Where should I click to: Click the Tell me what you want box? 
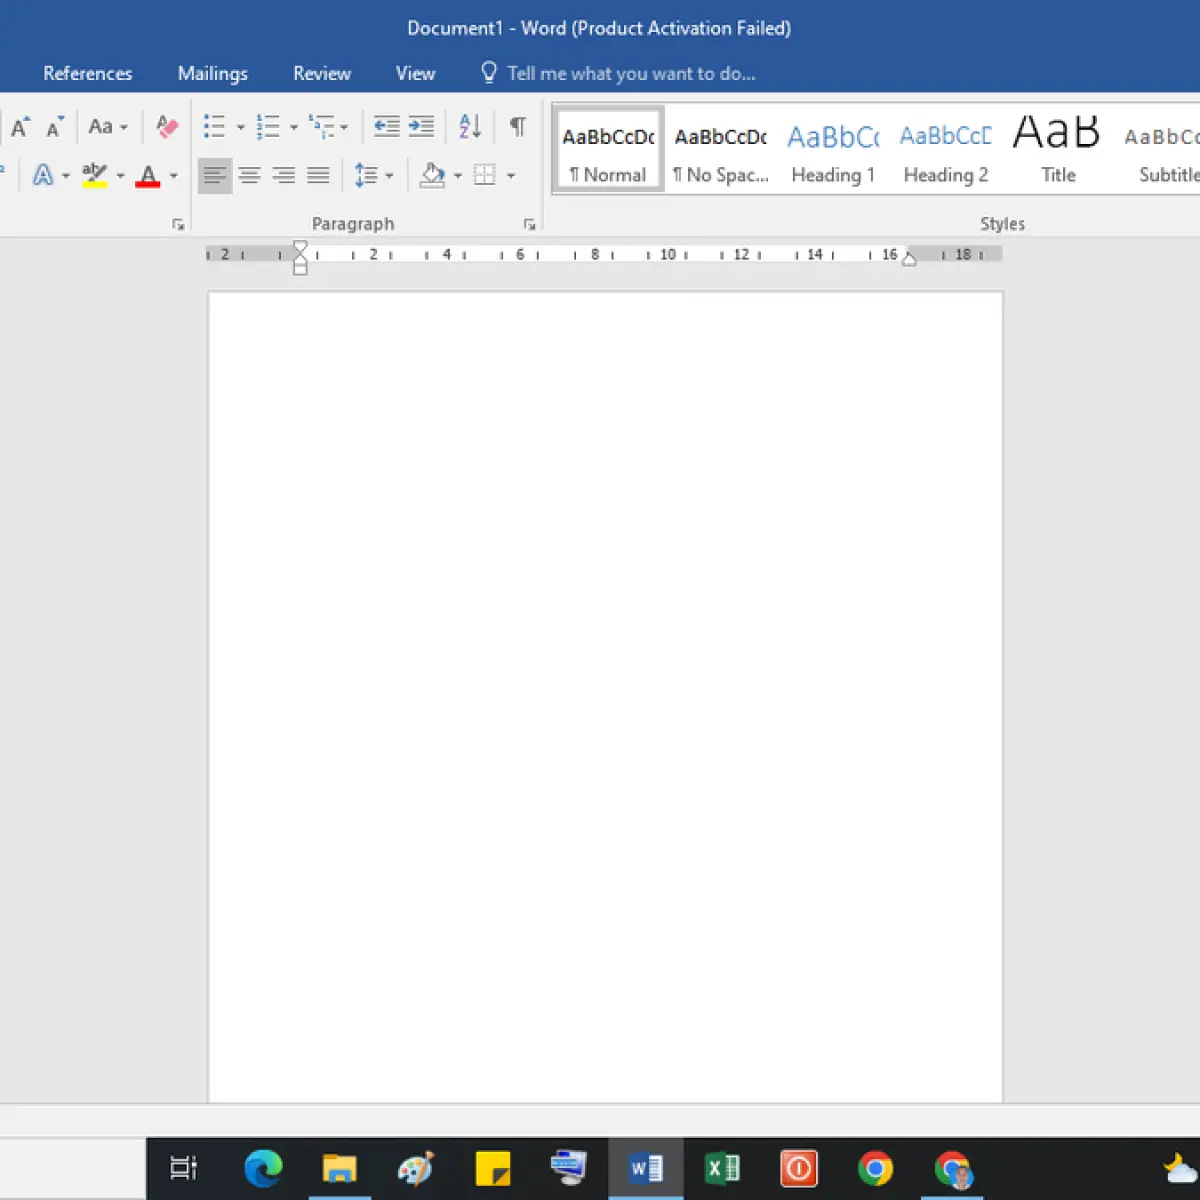618,73
